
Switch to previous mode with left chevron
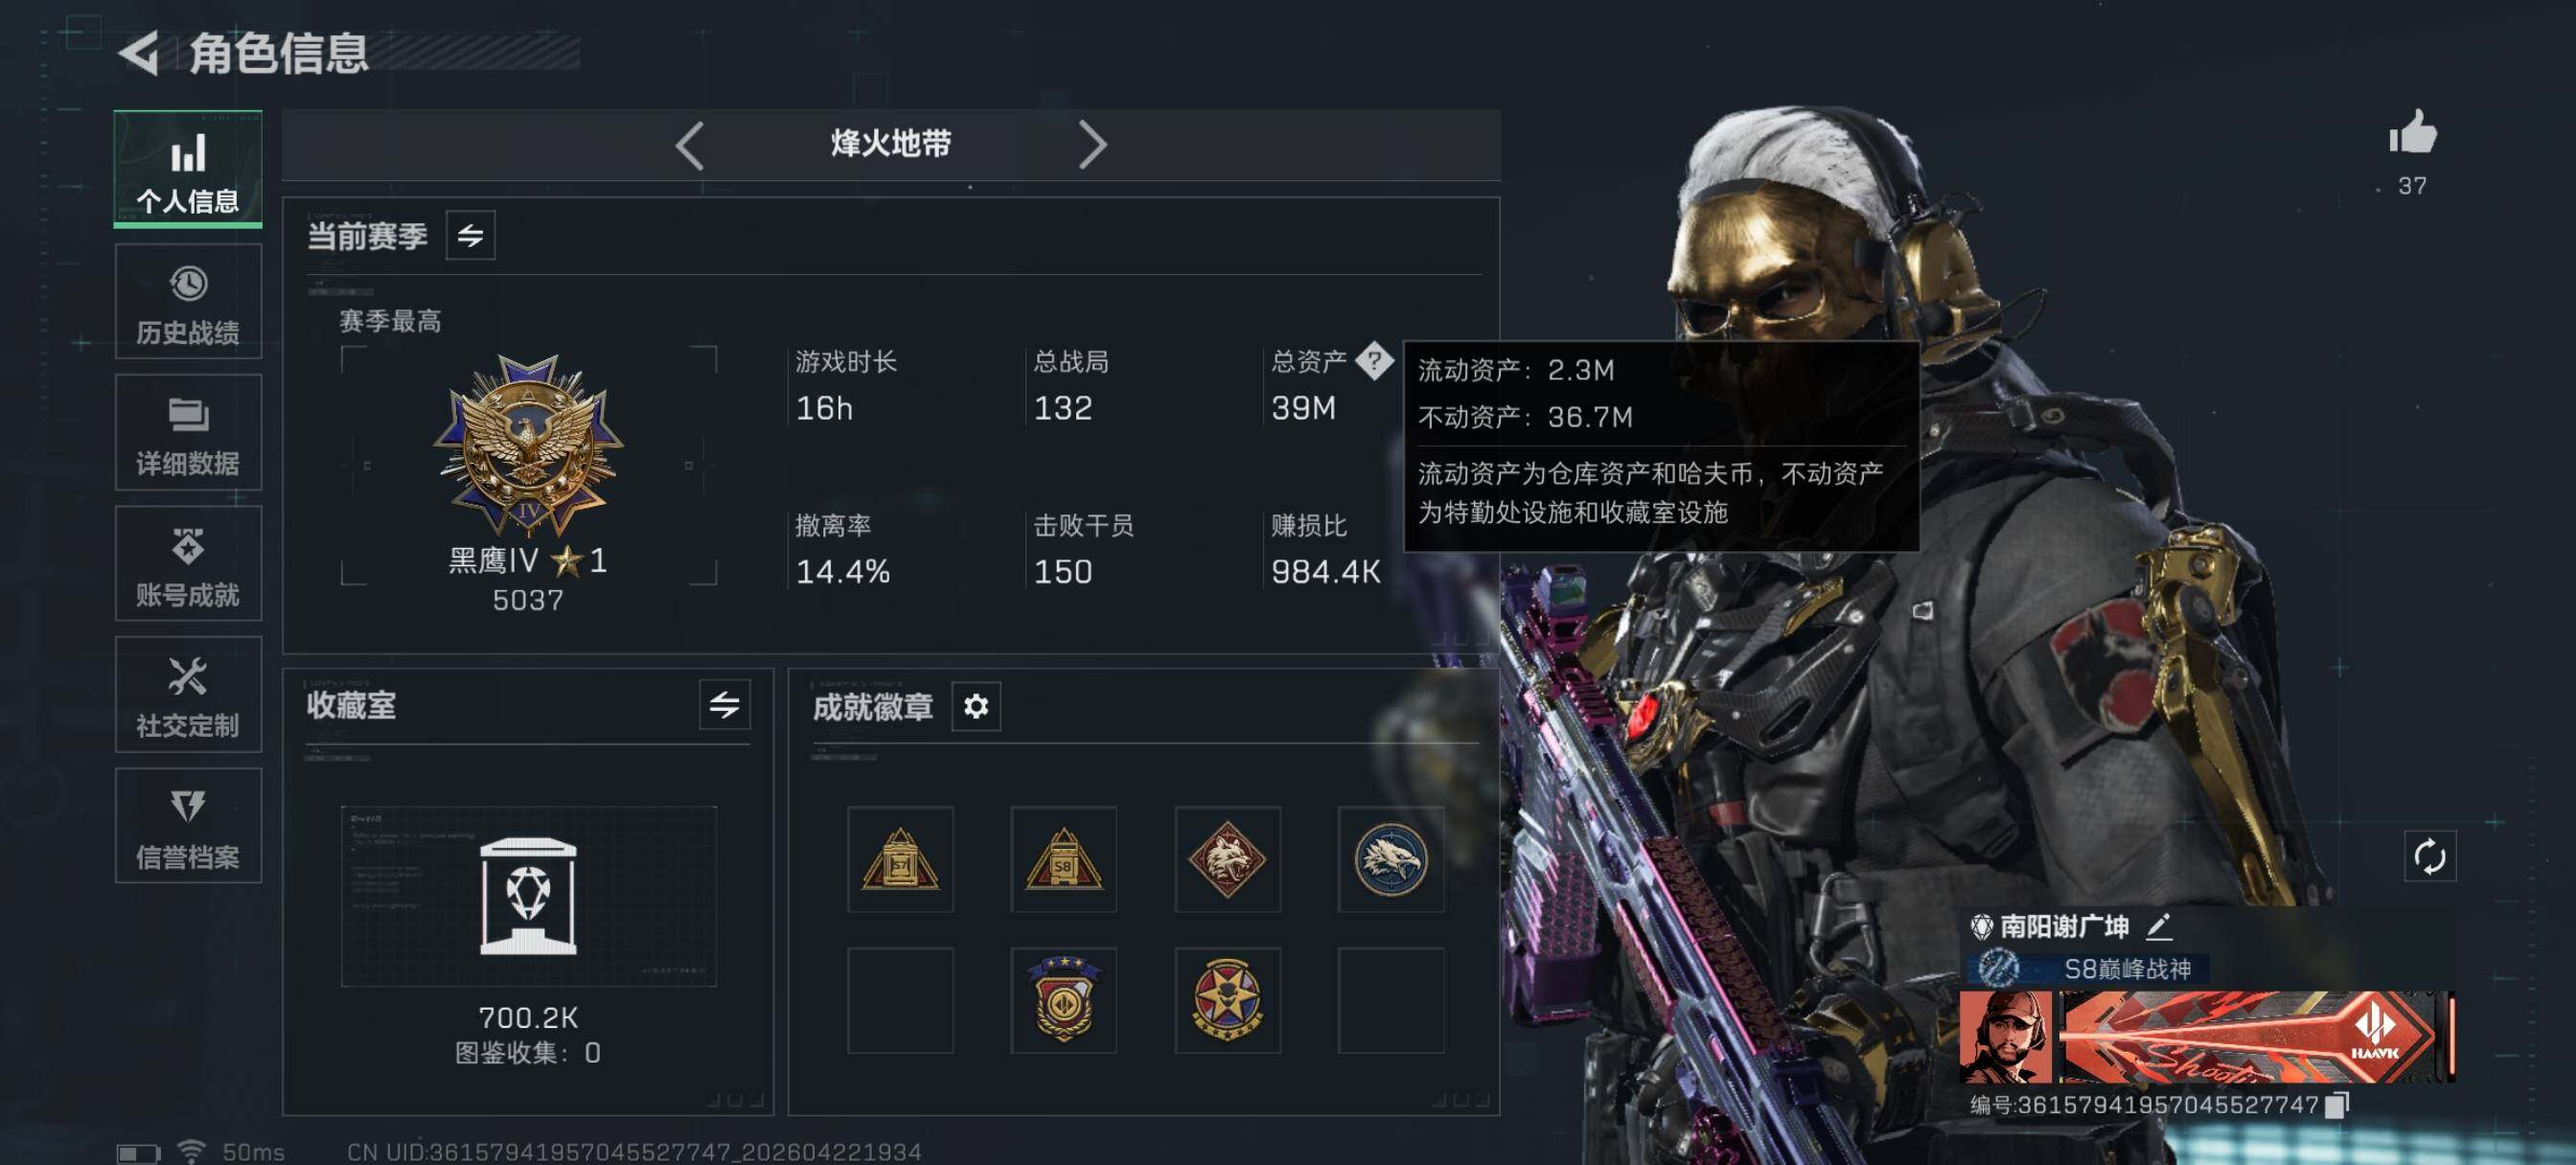[690, 146]
